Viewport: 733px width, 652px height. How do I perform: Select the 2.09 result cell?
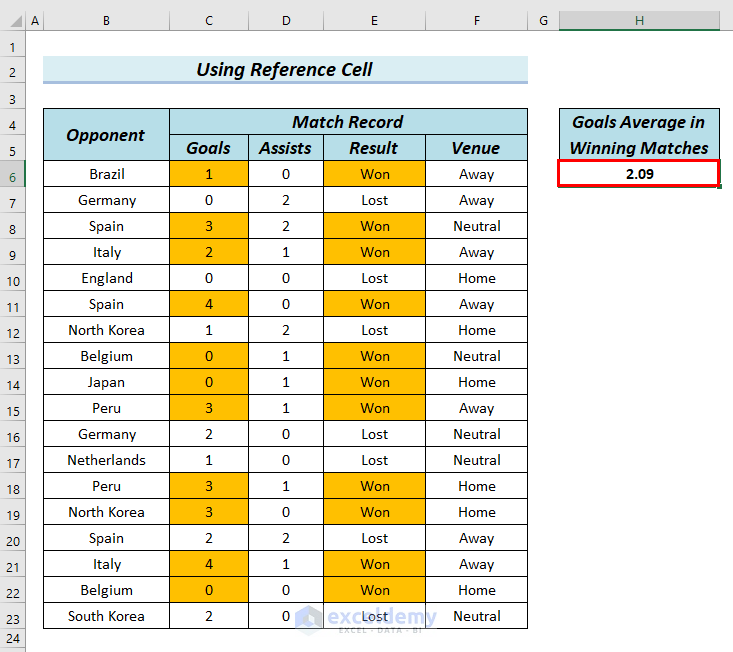(639, 174)
